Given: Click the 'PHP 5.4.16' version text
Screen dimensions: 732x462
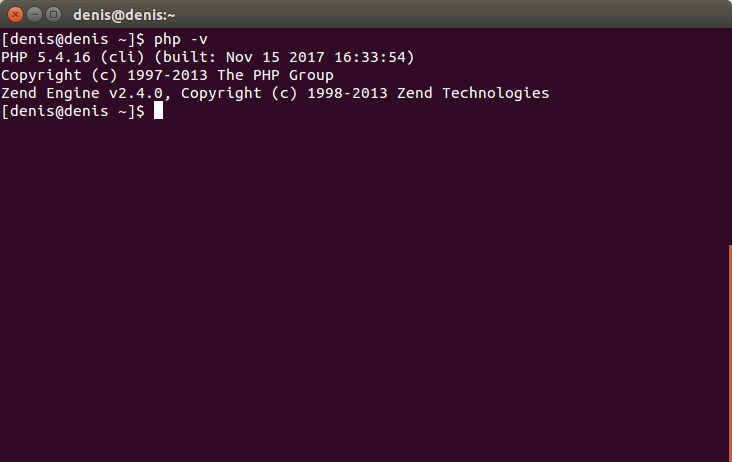Looking at the screenshot, I should pyautogui.click(x=46, y=57).
